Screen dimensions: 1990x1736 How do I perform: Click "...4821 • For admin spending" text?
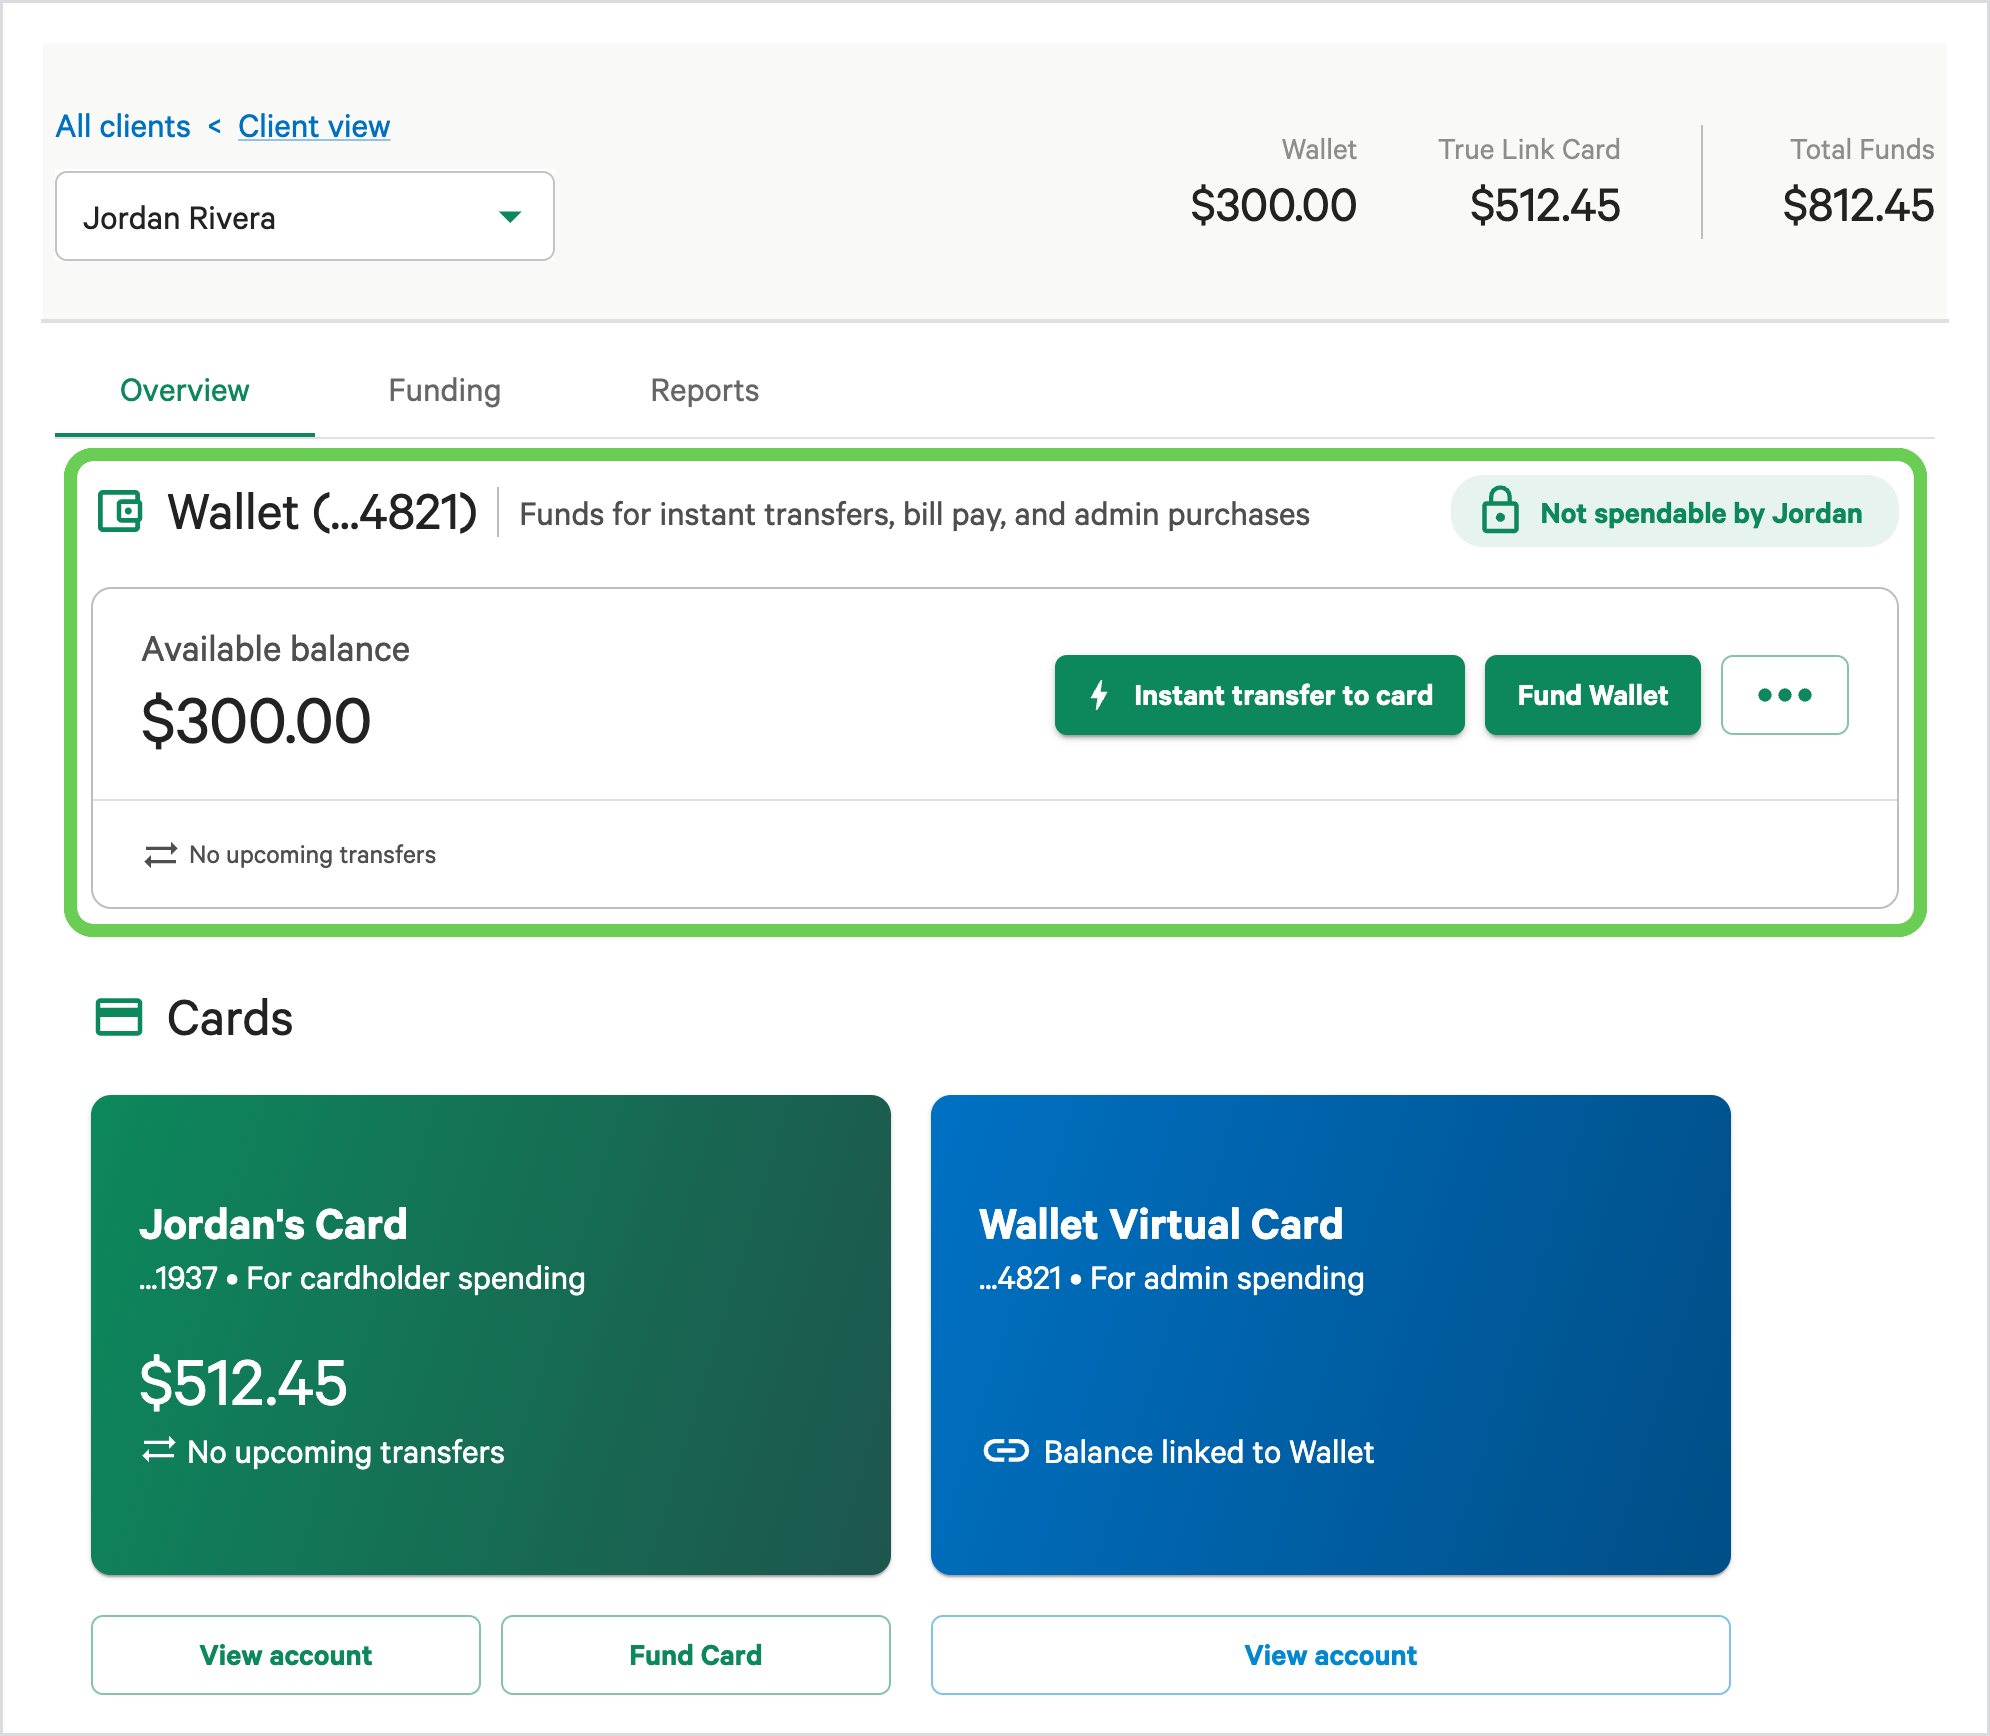(x=1172, y=1278)
